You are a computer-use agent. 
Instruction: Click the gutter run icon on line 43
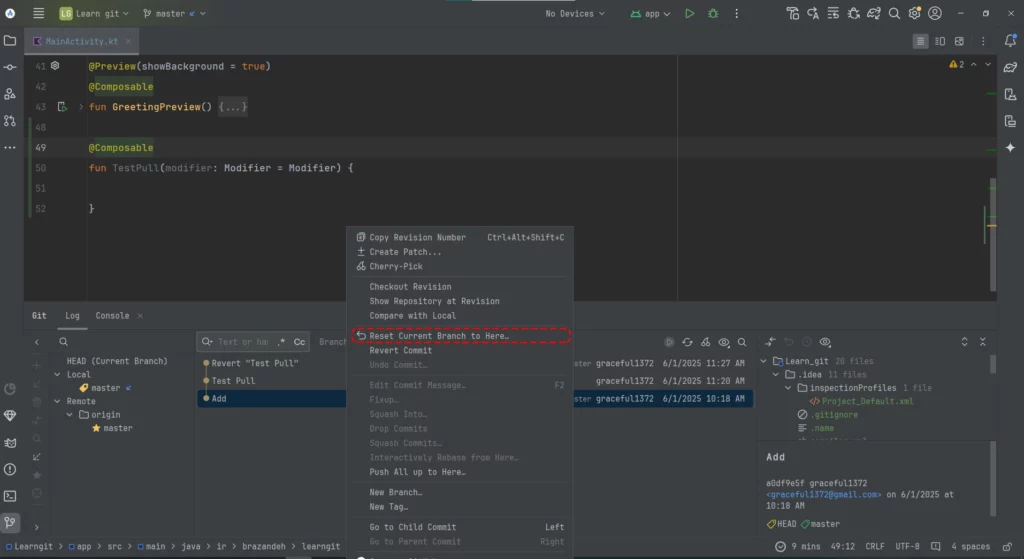(62, 106)
